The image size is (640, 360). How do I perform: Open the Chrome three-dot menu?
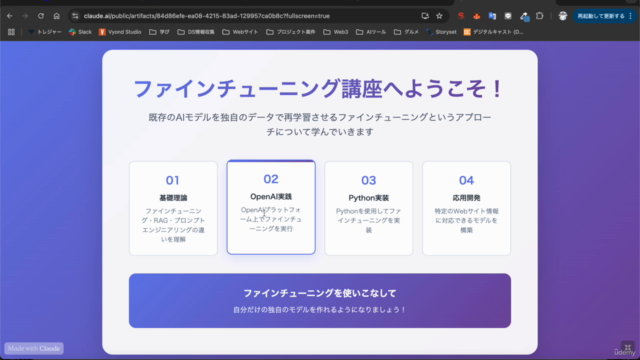pyautogui.click(x=631, y=16)
